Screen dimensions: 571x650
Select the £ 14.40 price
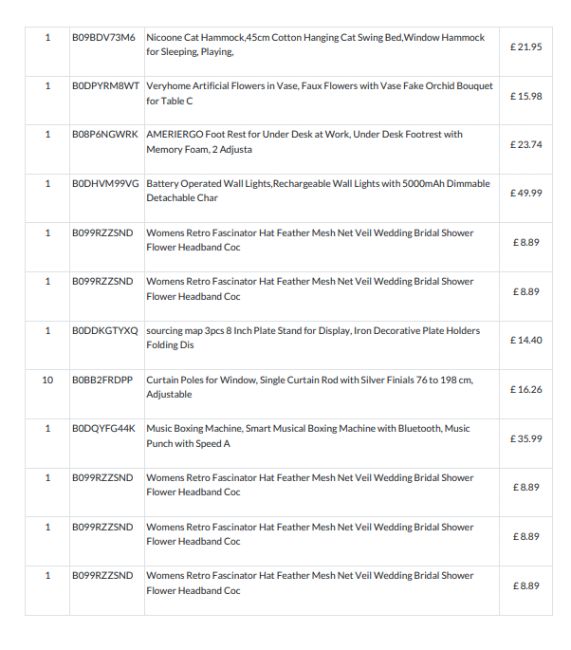point(526,340)
